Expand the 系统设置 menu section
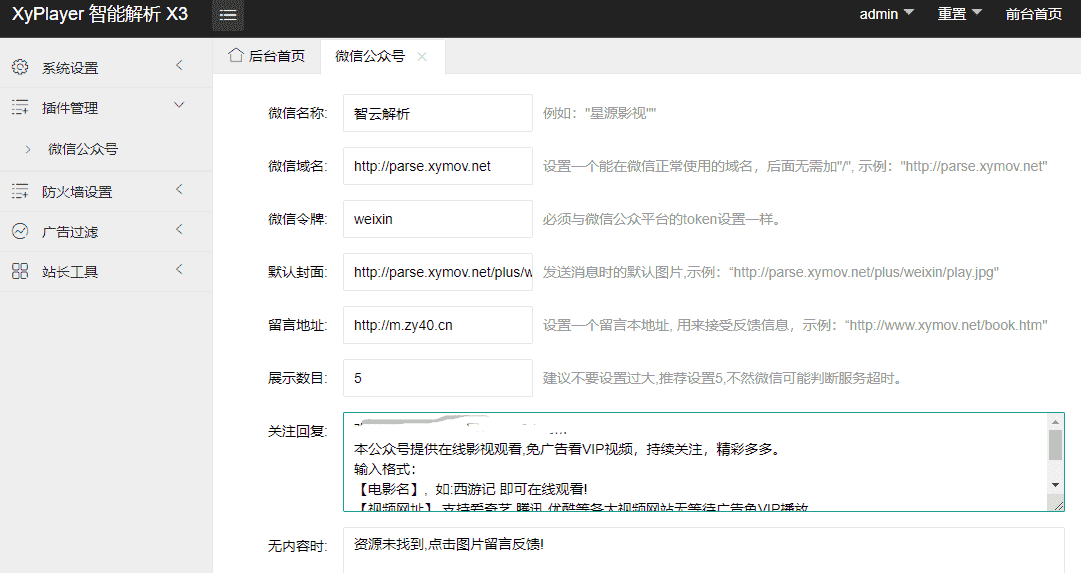The image size is (1081, 573). click(x=179, y=66)
